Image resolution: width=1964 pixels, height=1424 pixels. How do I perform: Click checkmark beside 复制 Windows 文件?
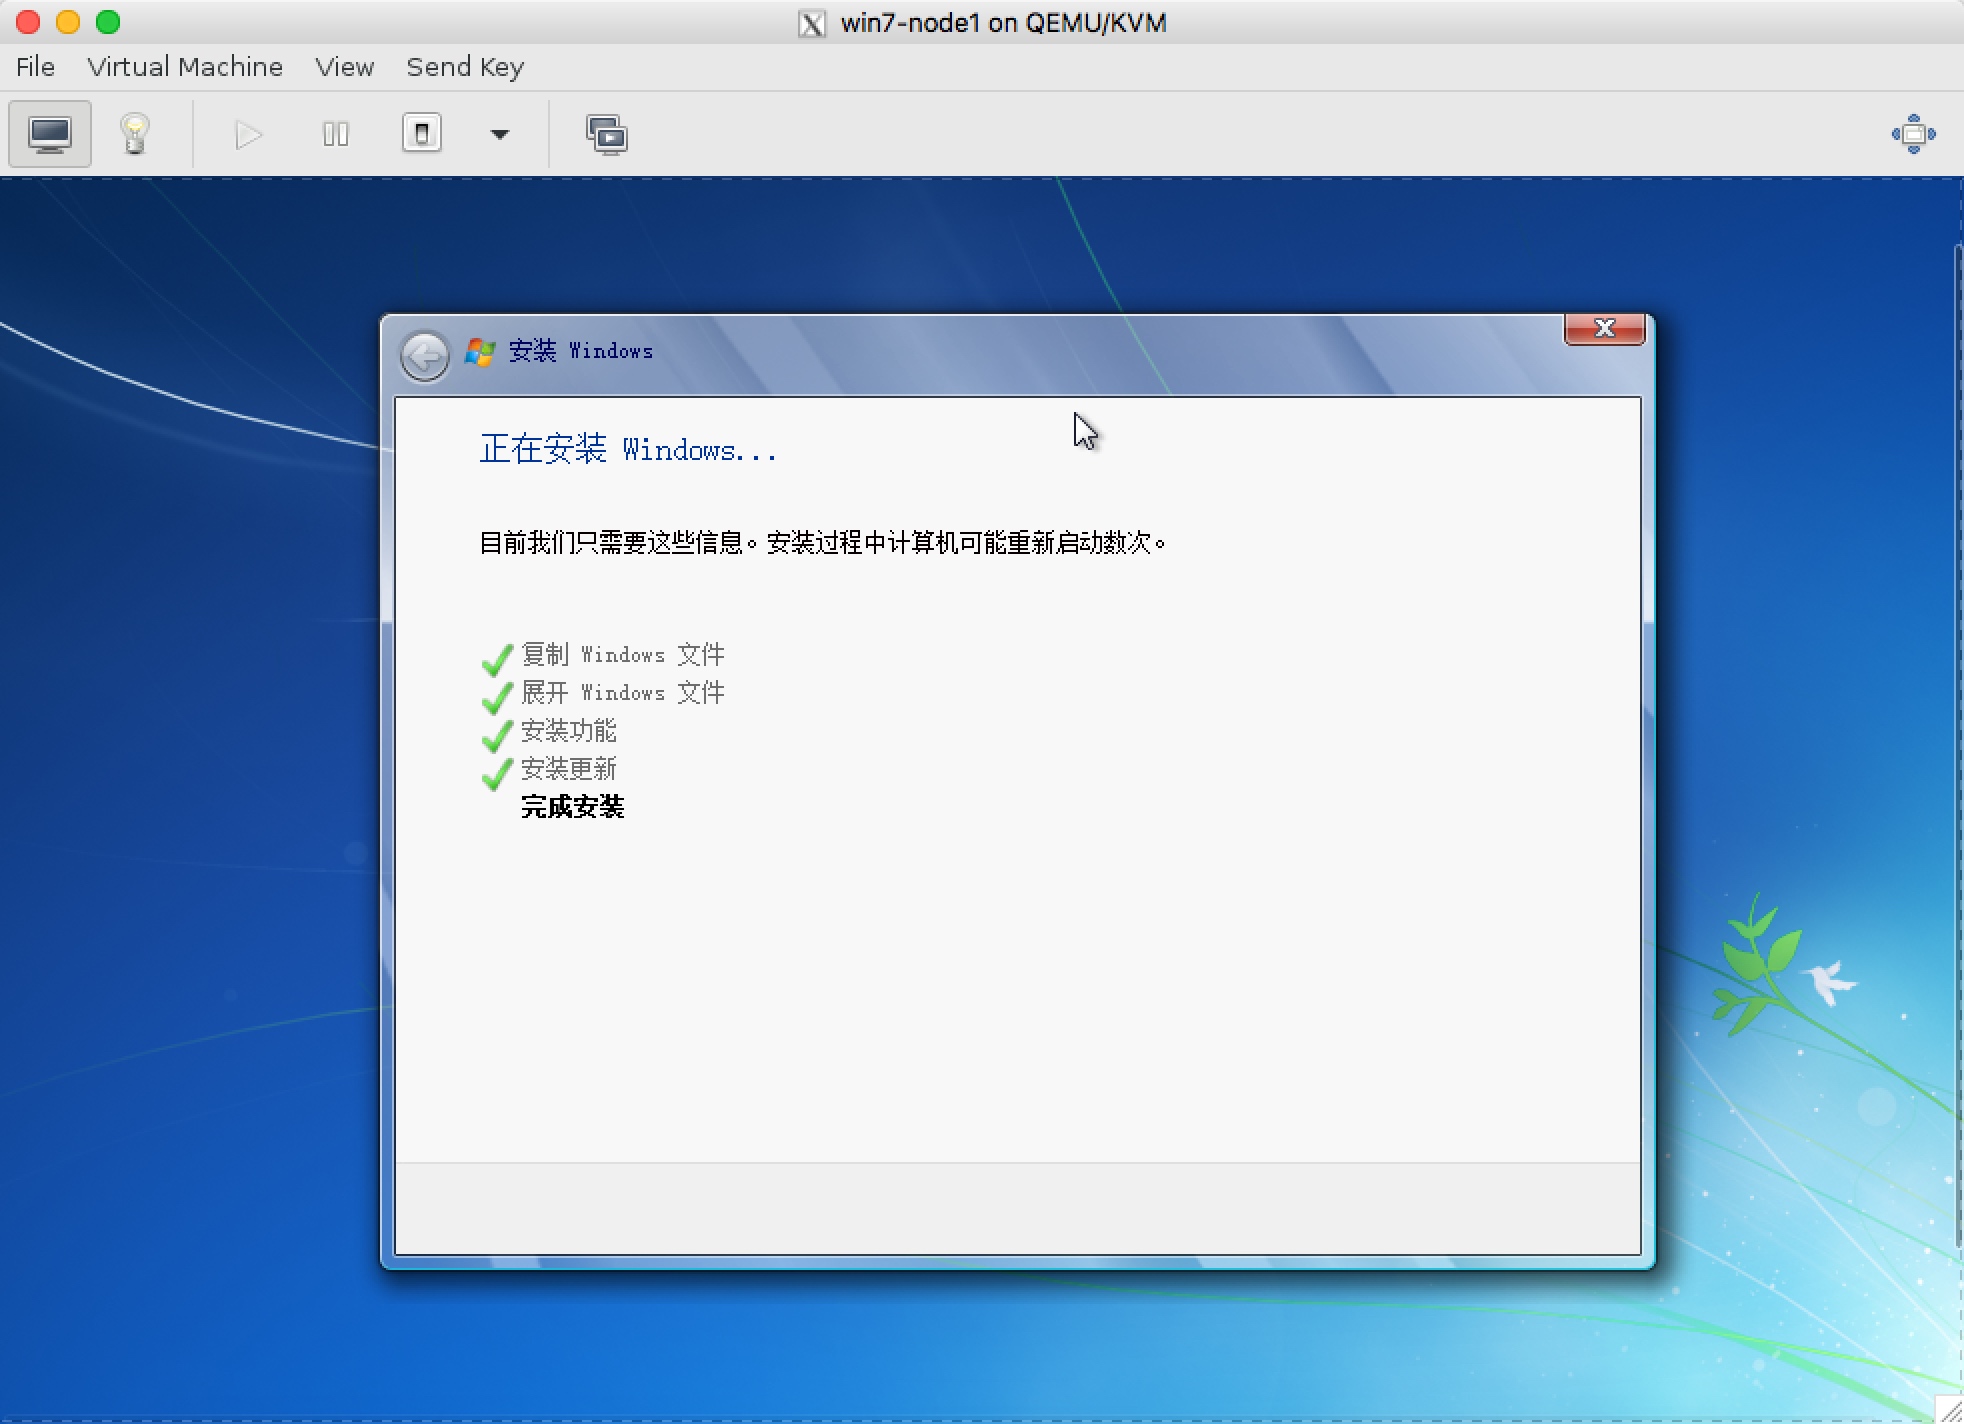[497, 660]
